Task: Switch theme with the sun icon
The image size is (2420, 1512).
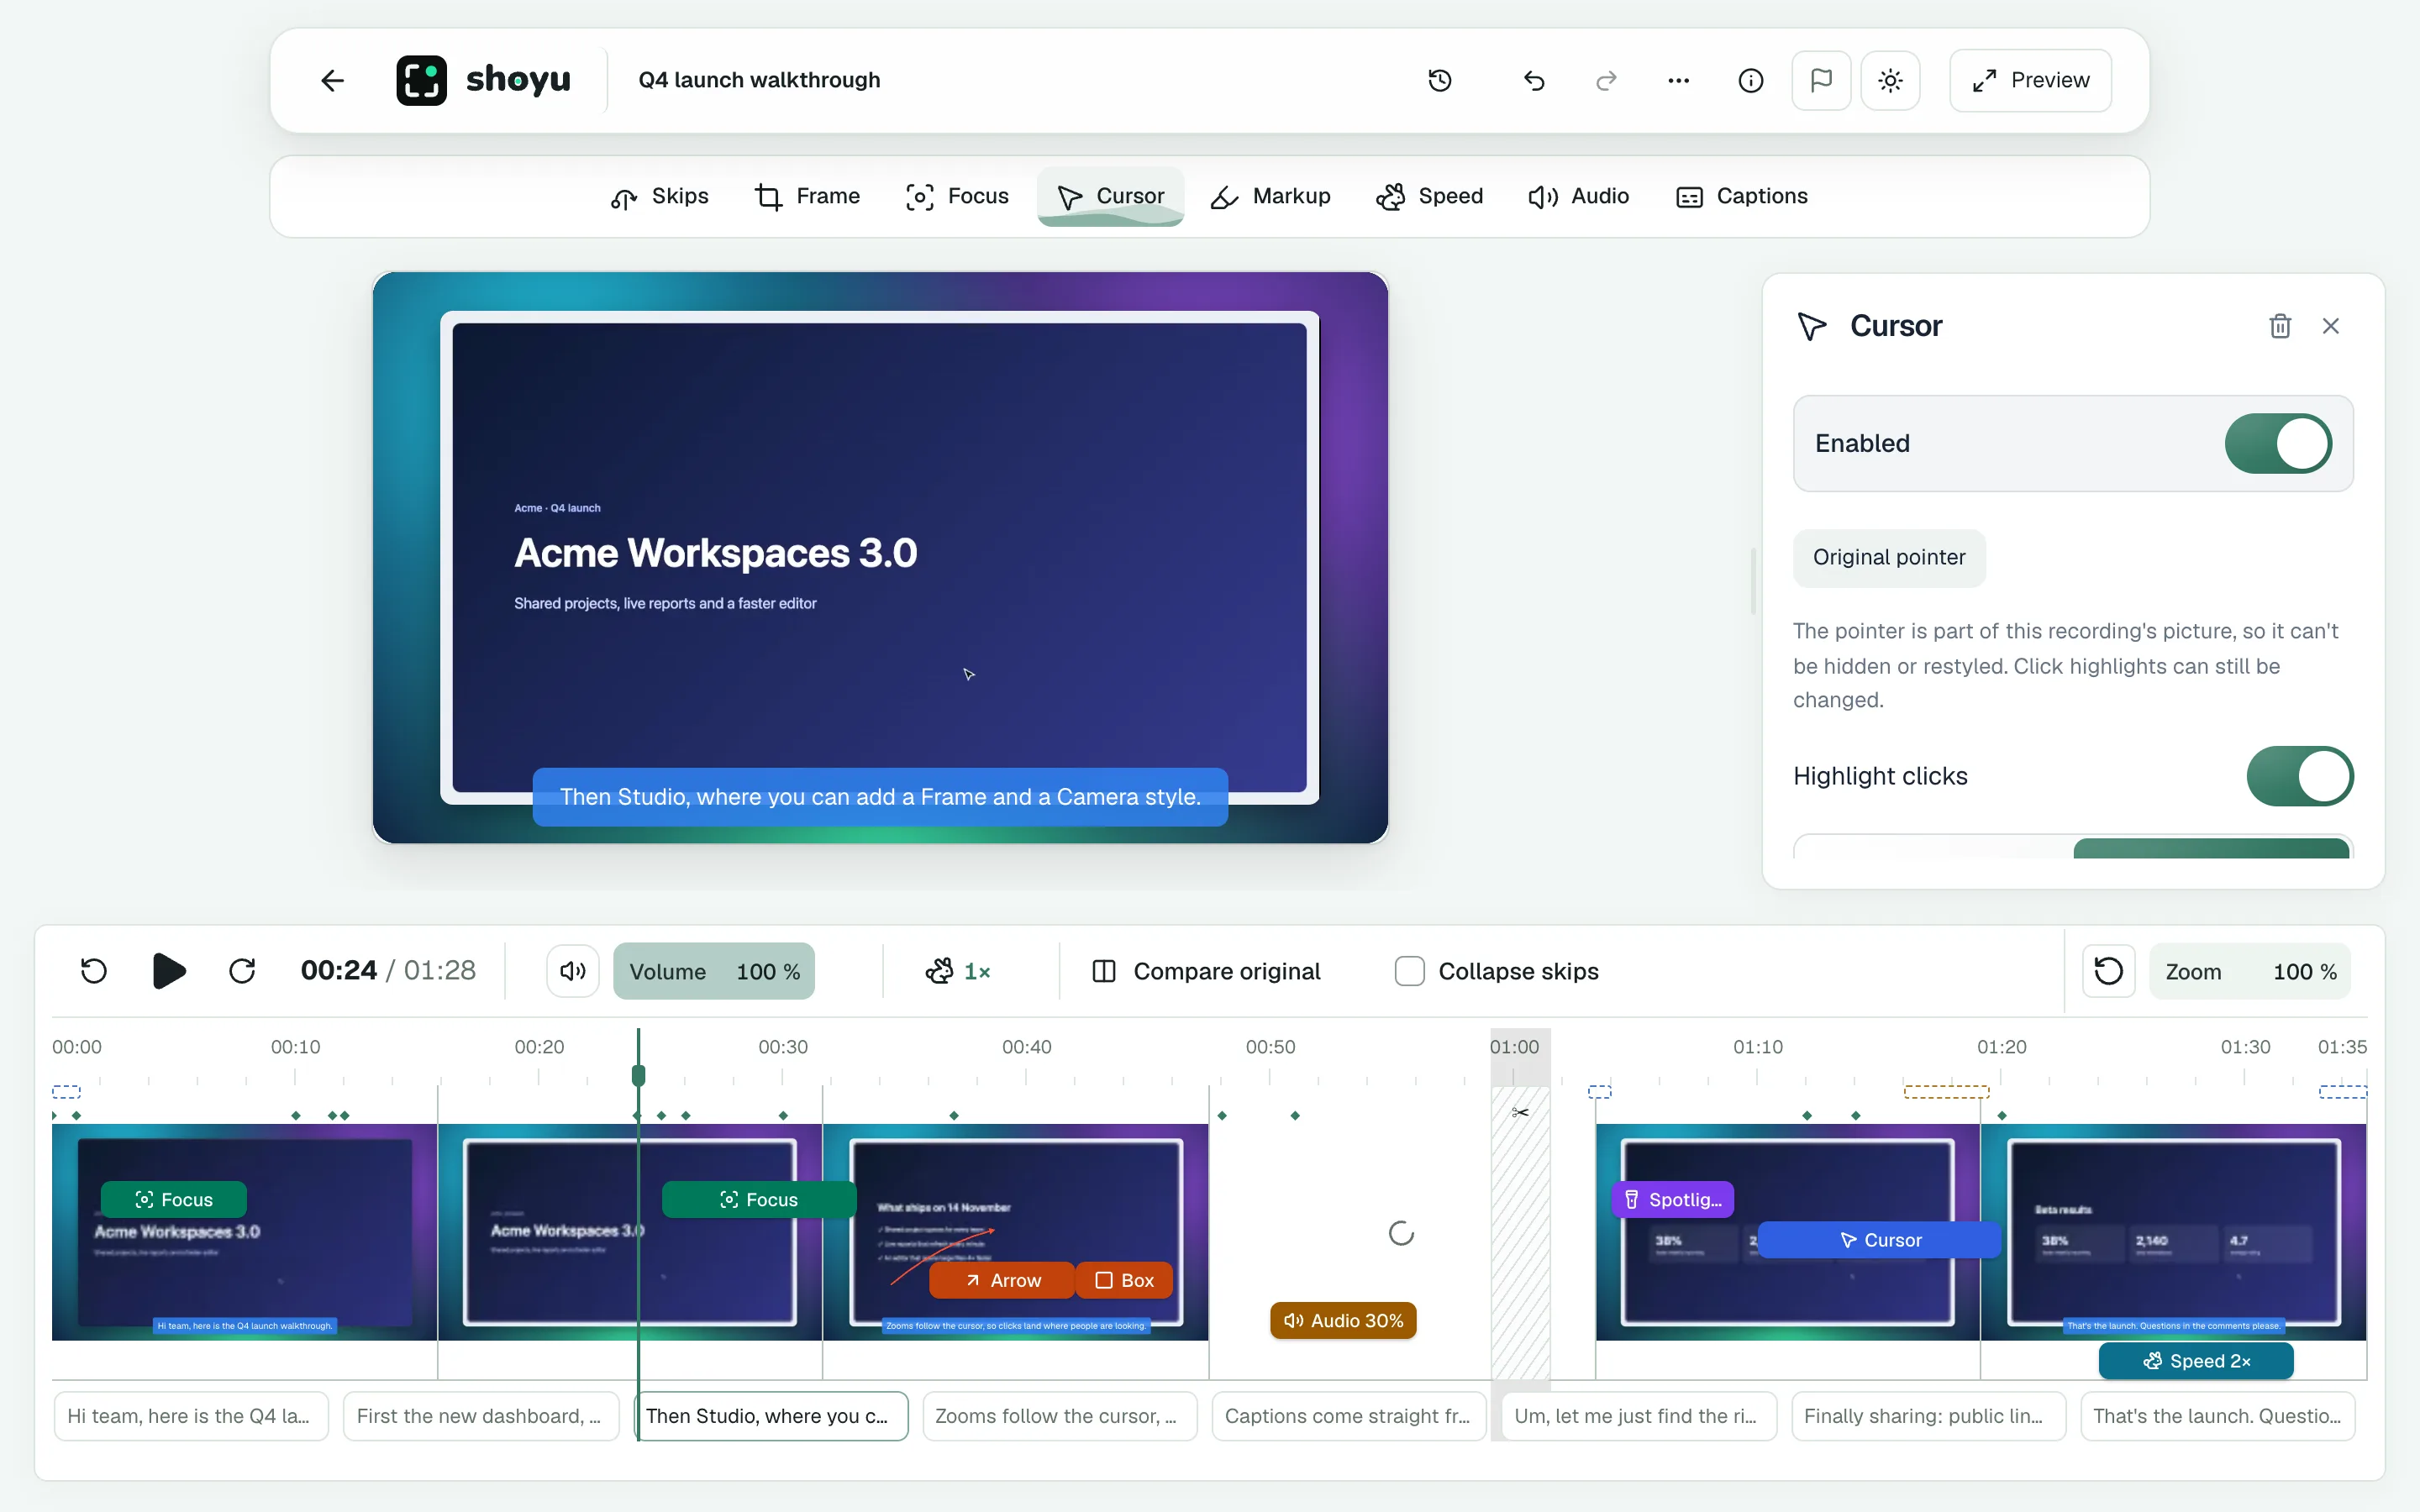Action: click(x=1890, y=80)
